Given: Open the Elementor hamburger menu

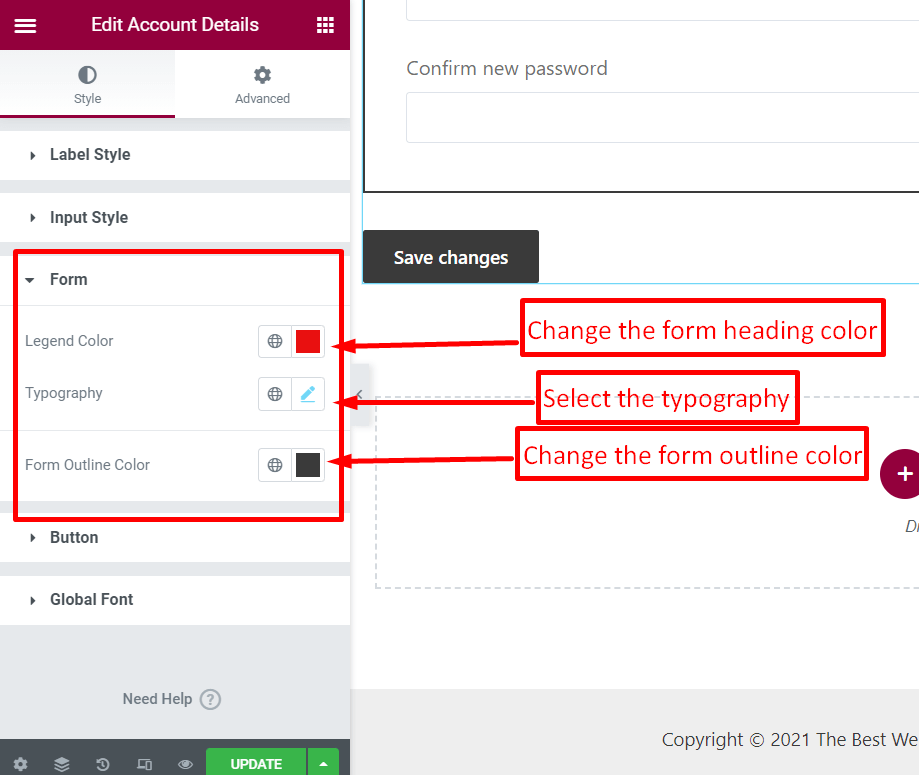Looking at the screenshot, I should pyautogui.click(x=25, y=25).
